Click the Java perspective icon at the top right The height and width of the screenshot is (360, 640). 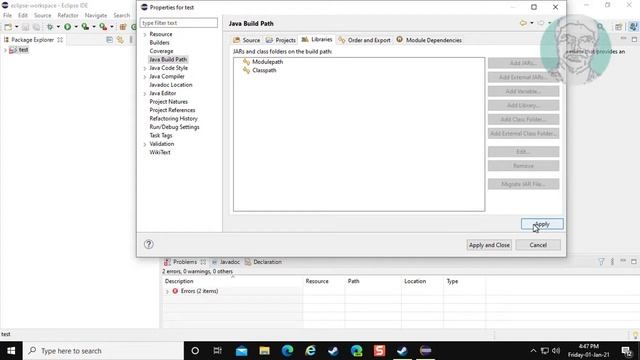point(633,27)
